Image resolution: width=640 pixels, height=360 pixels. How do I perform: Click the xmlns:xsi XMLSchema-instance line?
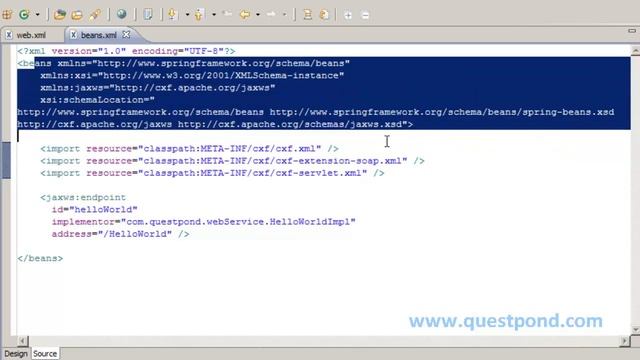(x=192, y=76)
